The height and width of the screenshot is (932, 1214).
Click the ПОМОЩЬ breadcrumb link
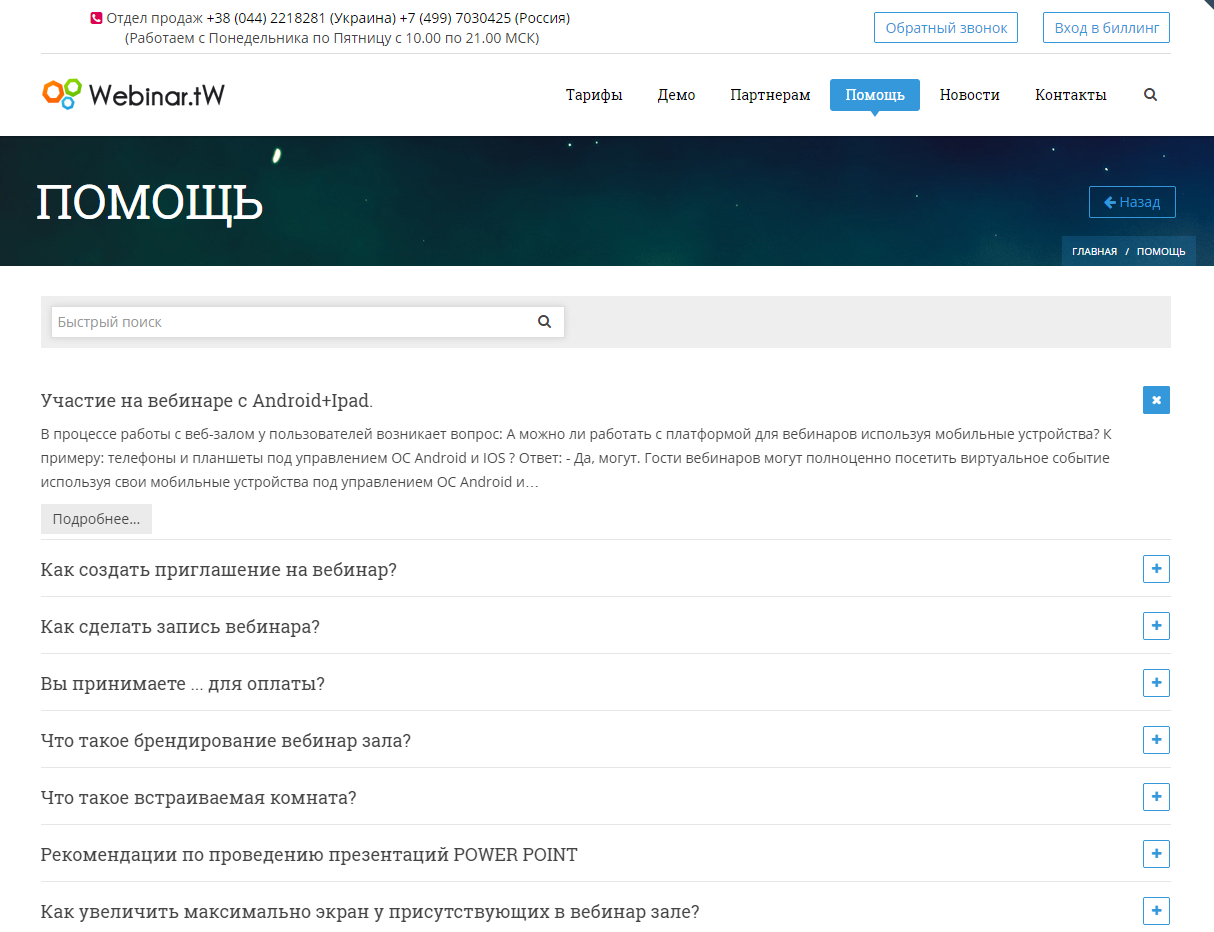pyautogui.click(x=1161, y=252)
